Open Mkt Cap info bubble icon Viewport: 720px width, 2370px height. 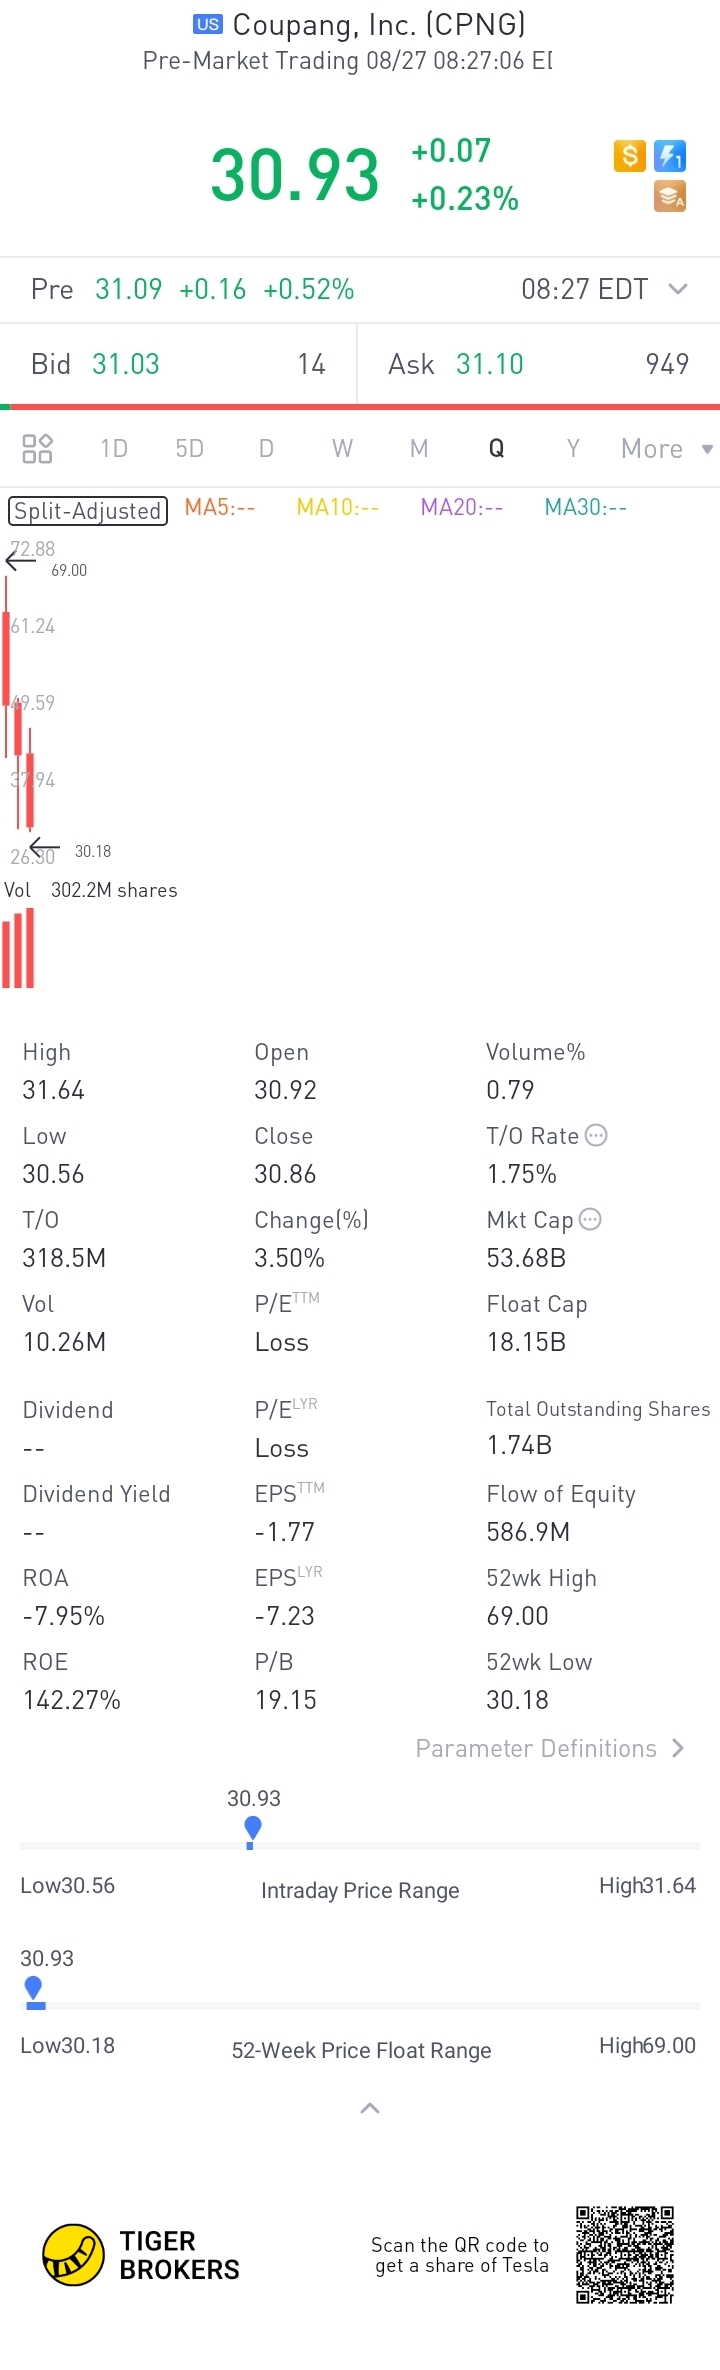pos(590,1219)
